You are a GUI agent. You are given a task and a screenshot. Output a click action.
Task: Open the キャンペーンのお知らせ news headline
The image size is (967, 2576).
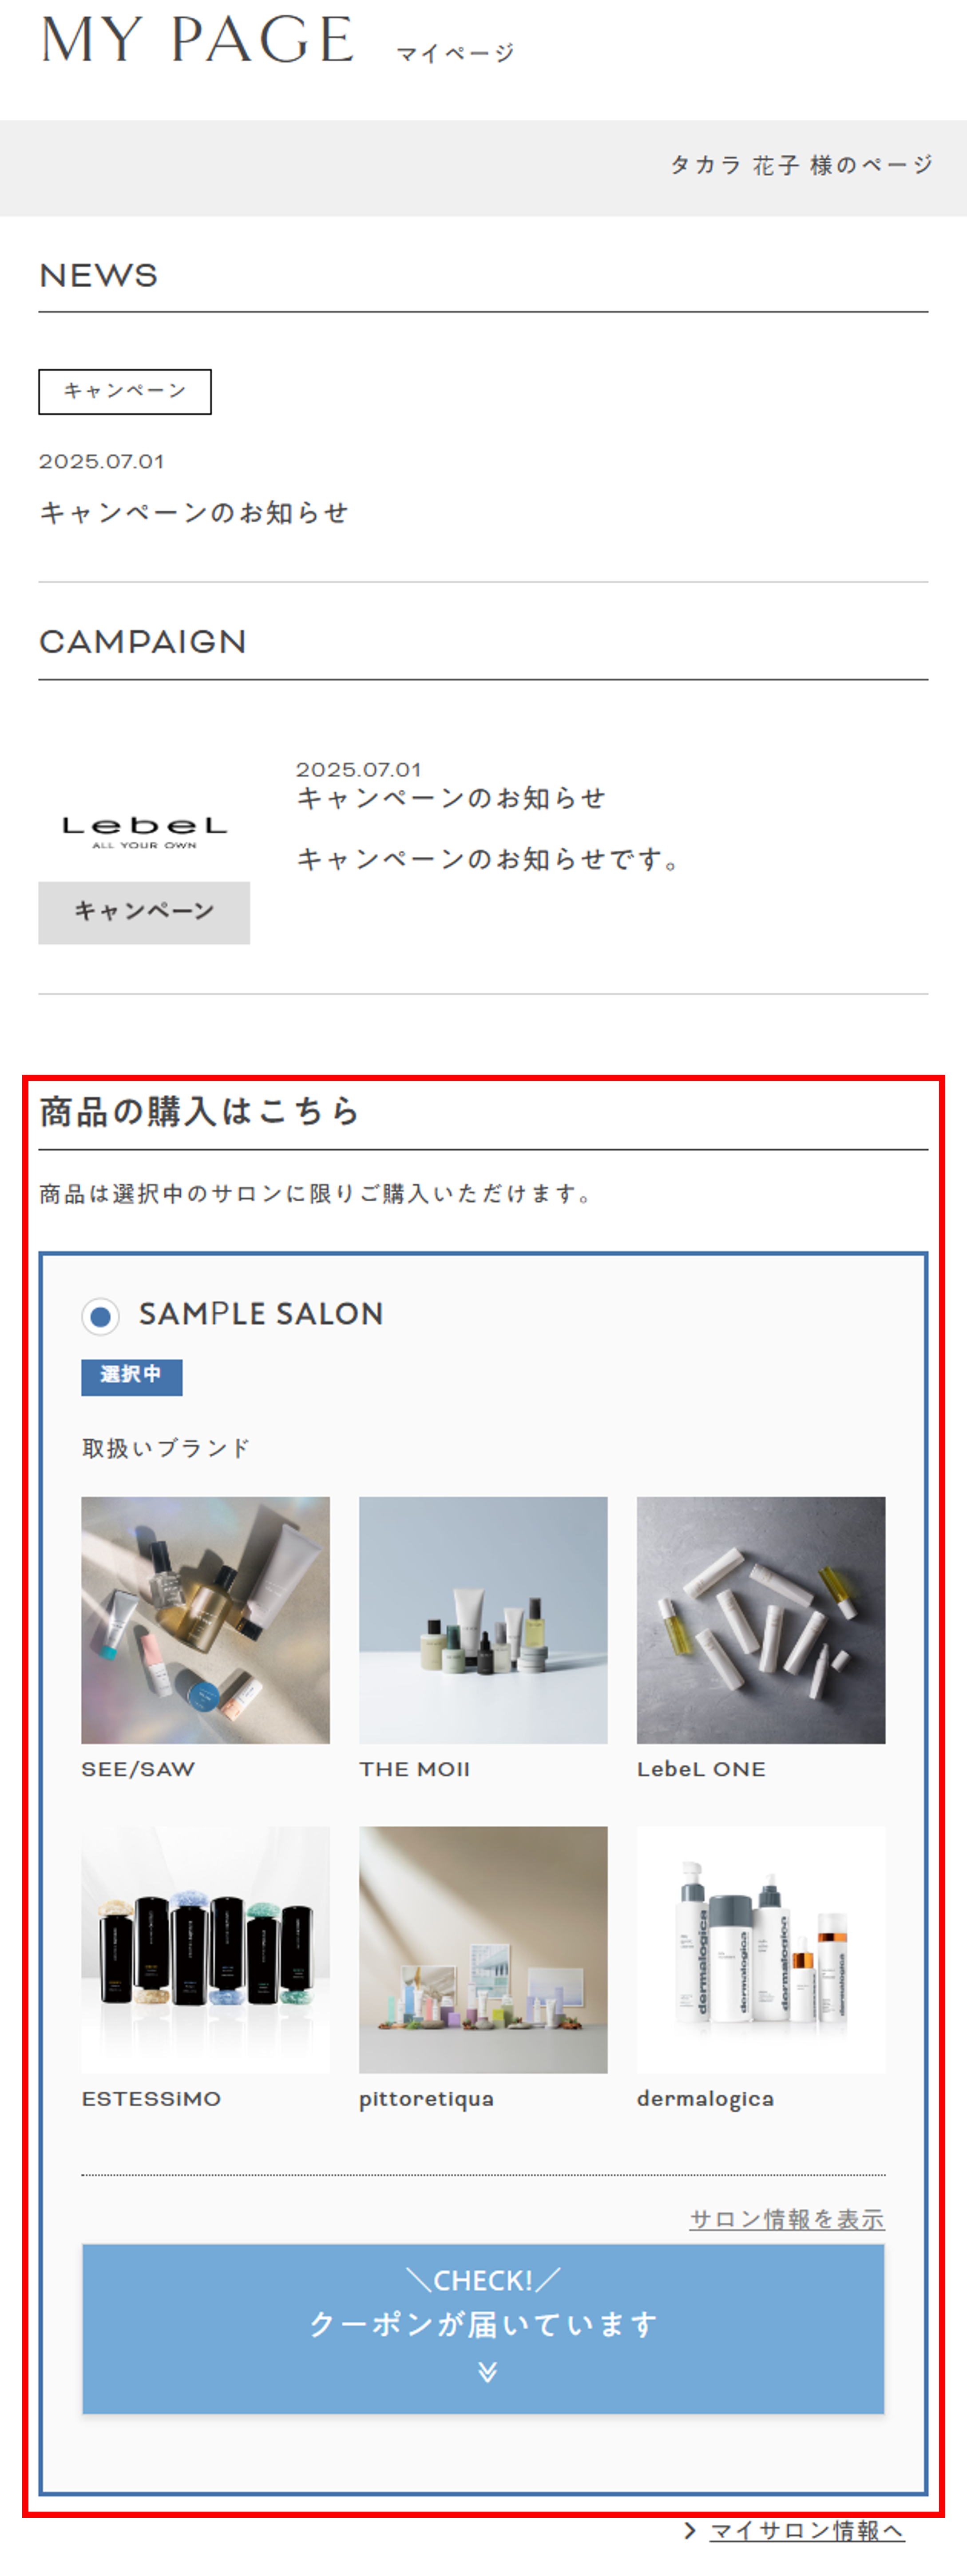pos(194,513)
